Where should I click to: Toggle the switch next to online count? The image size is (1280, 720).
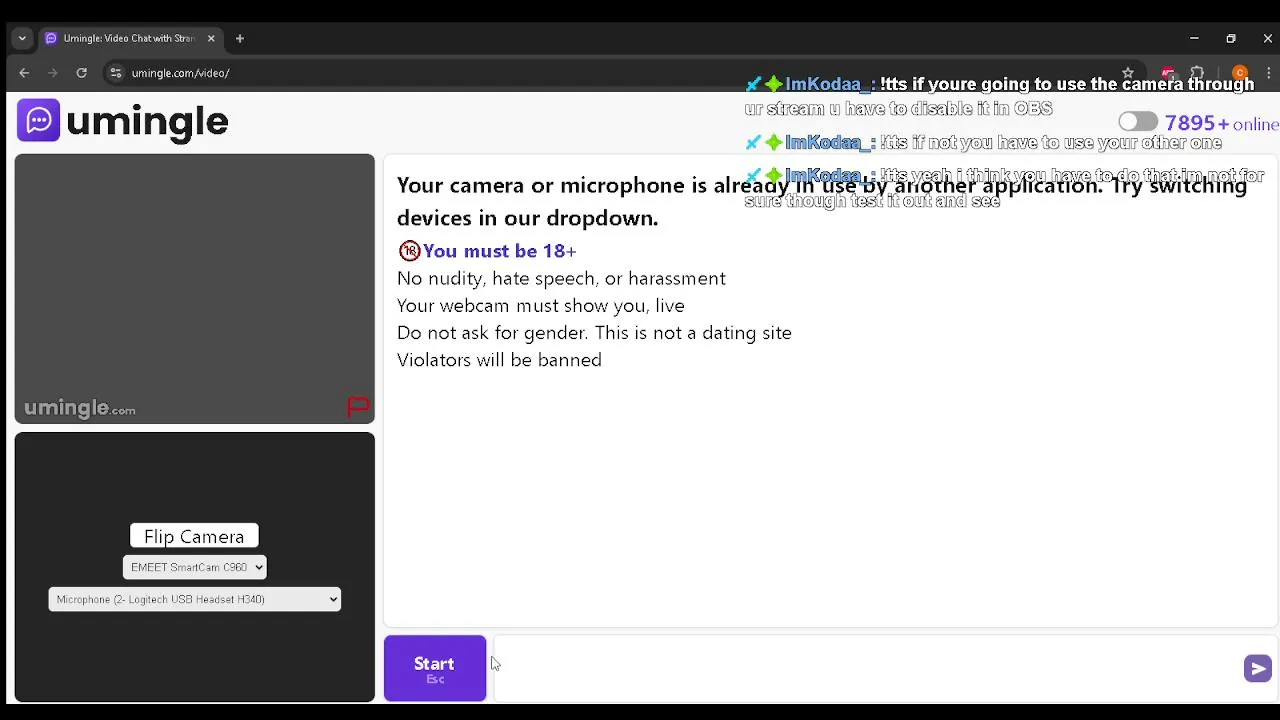1138,122
